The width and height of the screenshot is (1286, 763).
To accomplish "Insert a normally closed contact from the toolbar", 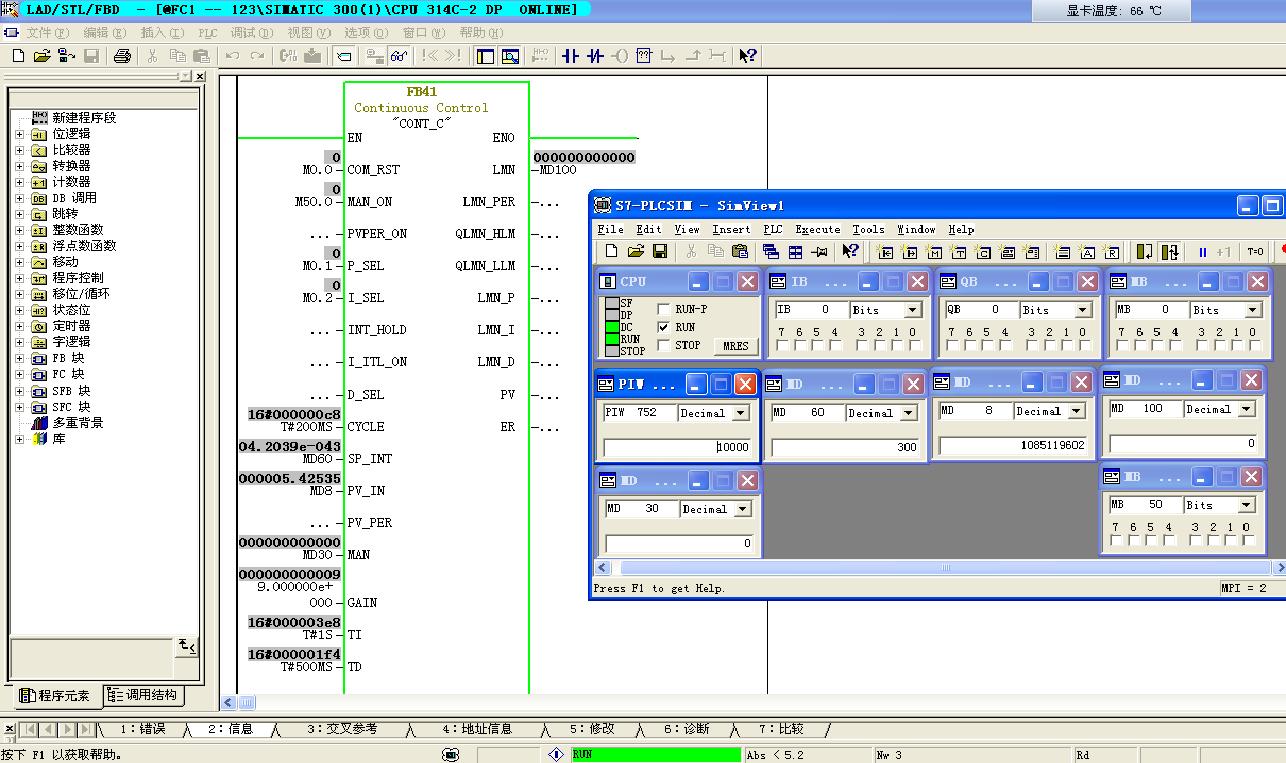I will tap(595, 56).
